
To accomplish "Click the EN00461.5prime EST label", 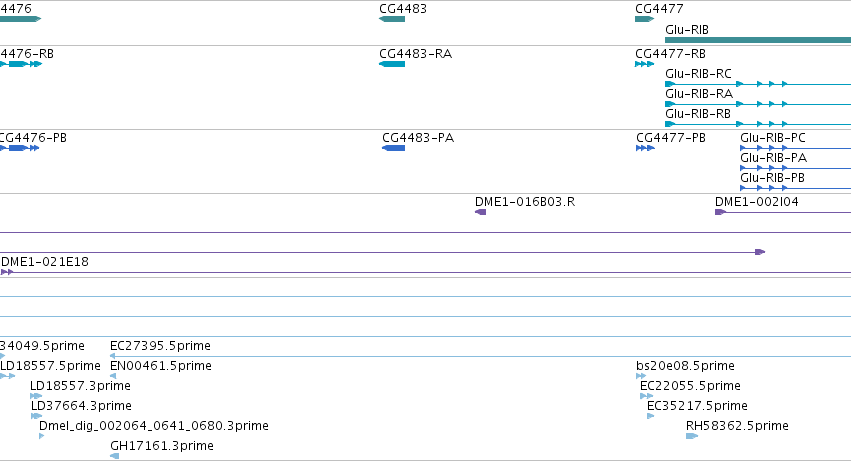I will click(x=161, y=366).
